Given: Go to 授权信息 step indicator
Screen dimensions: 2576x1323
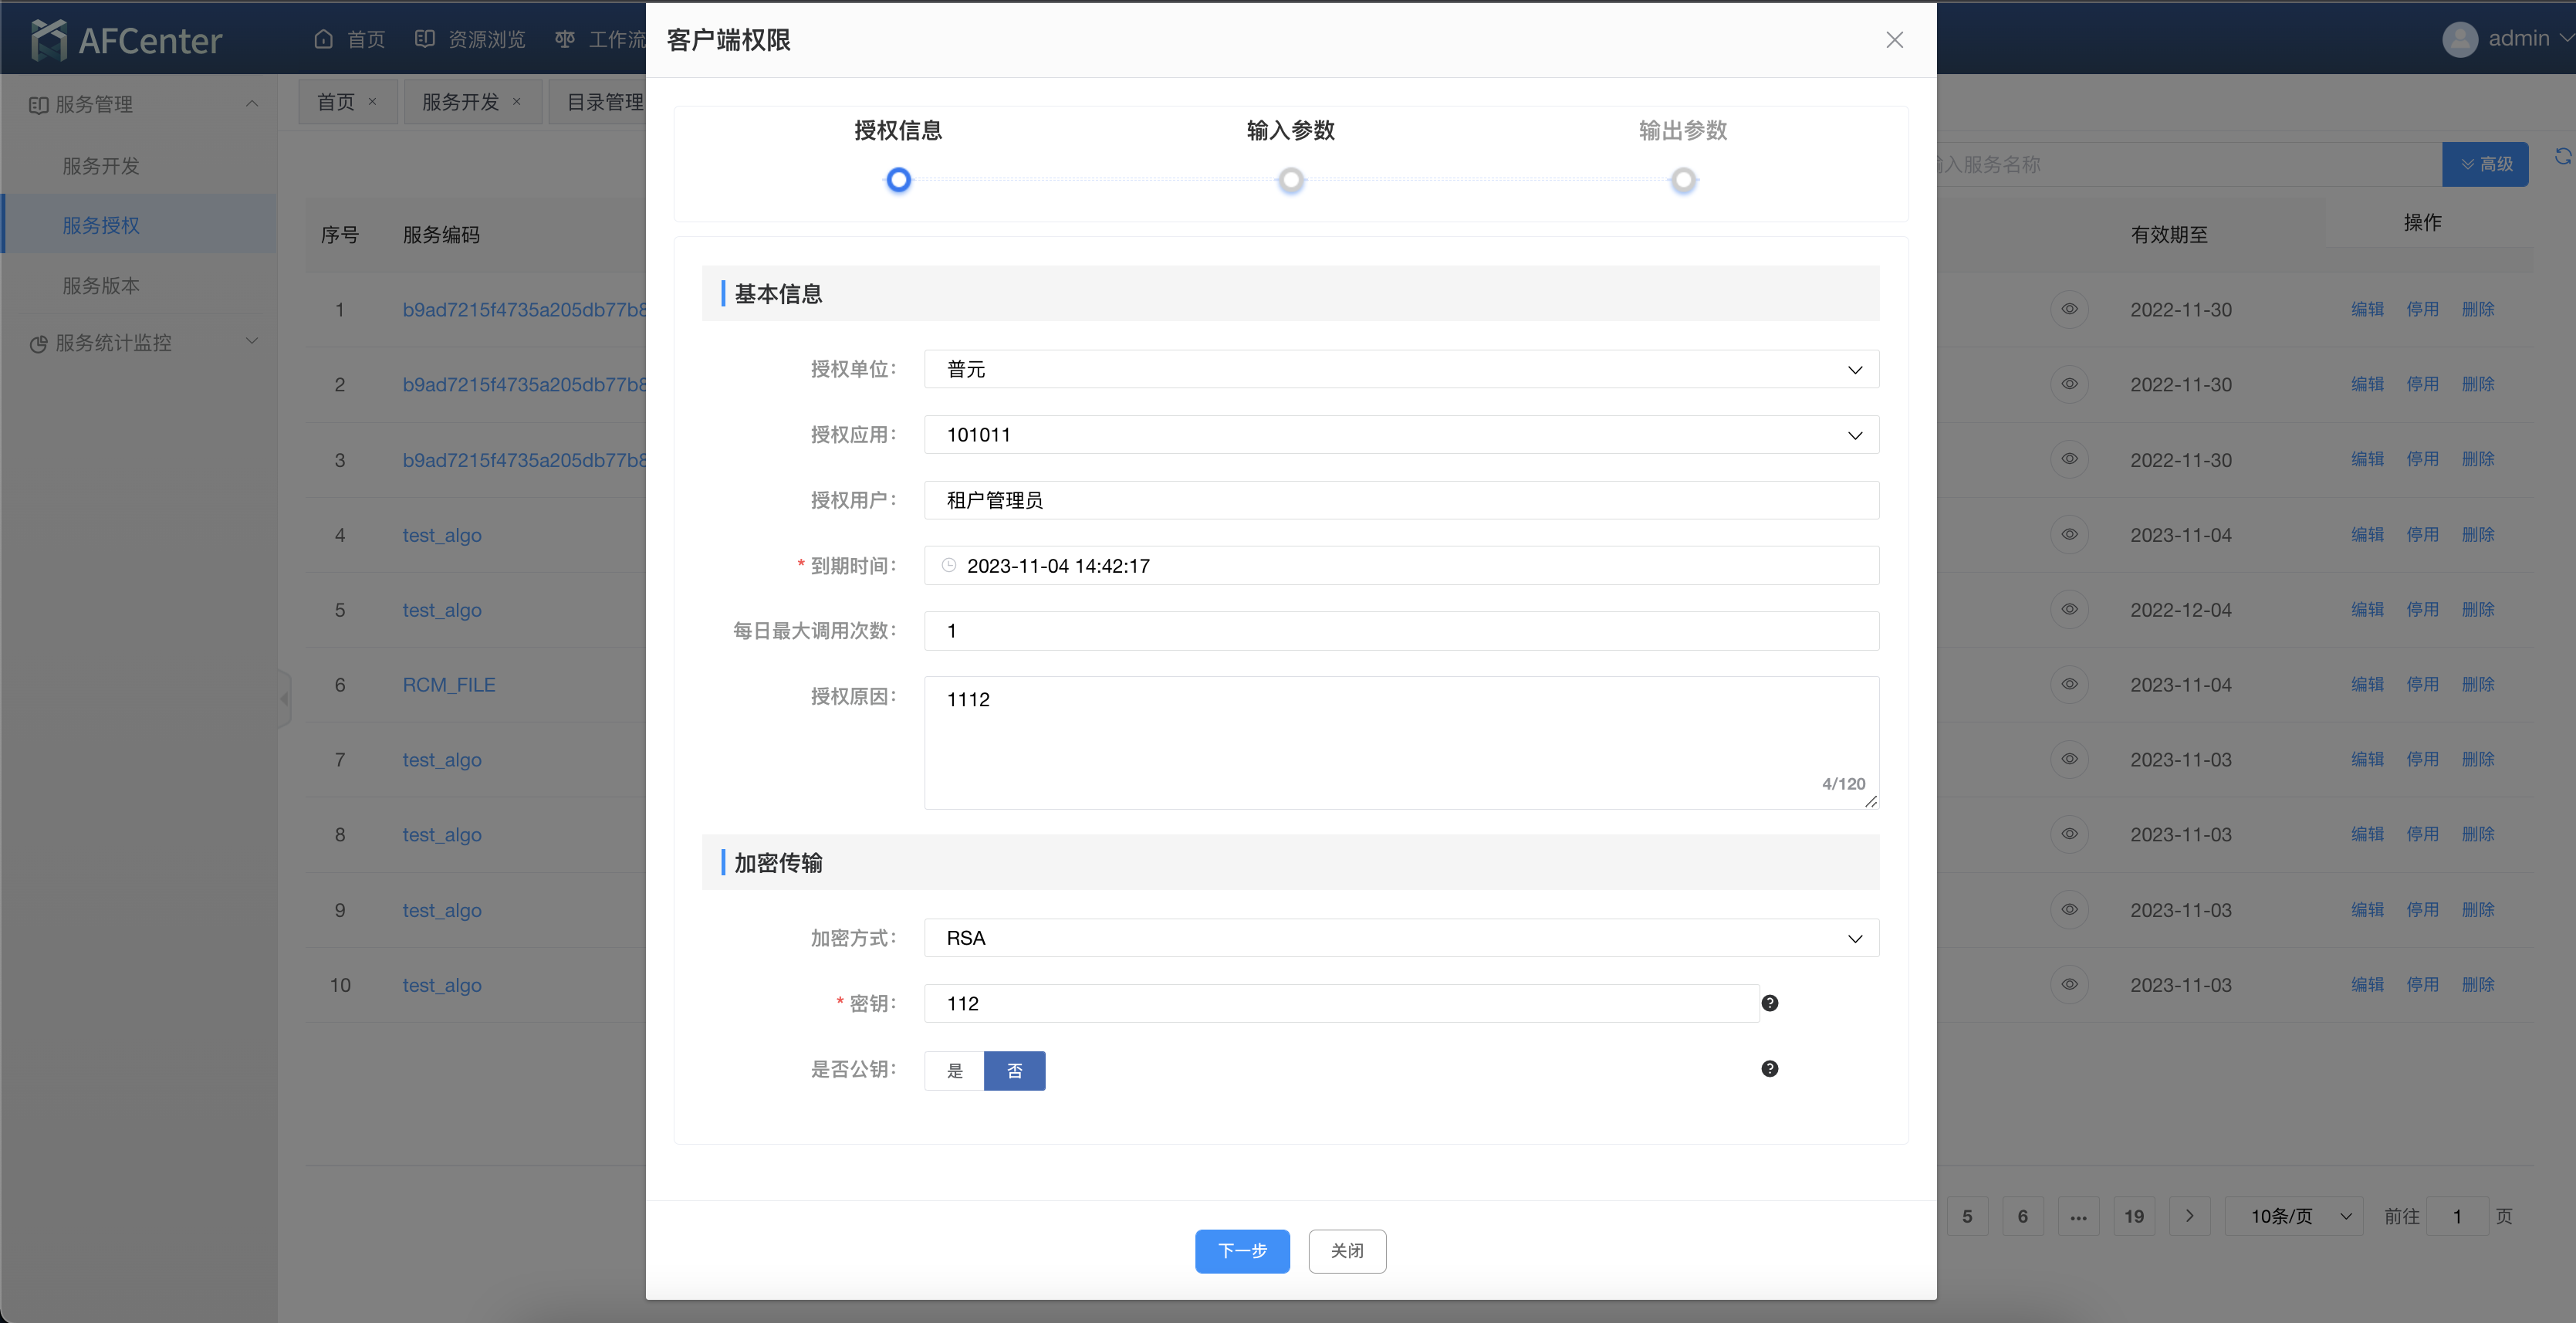Looking at the screenshot, I should pyautogui.click(x=898, y=180).
